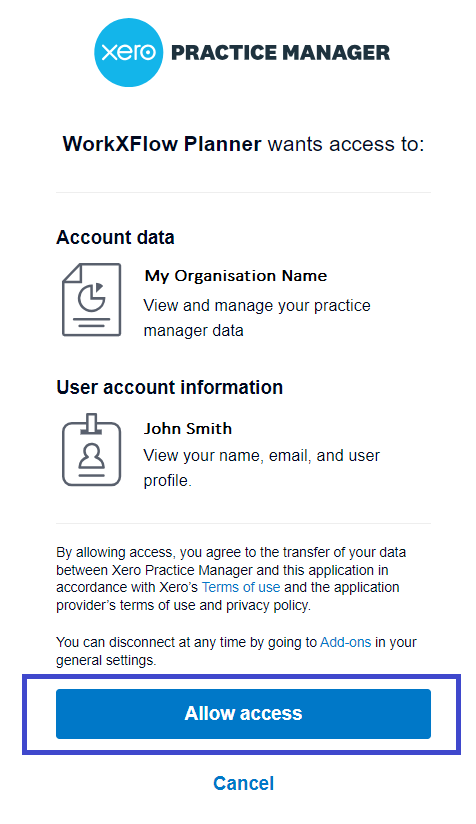Open Xero's Terms of use link
Image resolution: width=476 pixels, height=824 pixels.
pyautogui.click(x=241, y=587)
